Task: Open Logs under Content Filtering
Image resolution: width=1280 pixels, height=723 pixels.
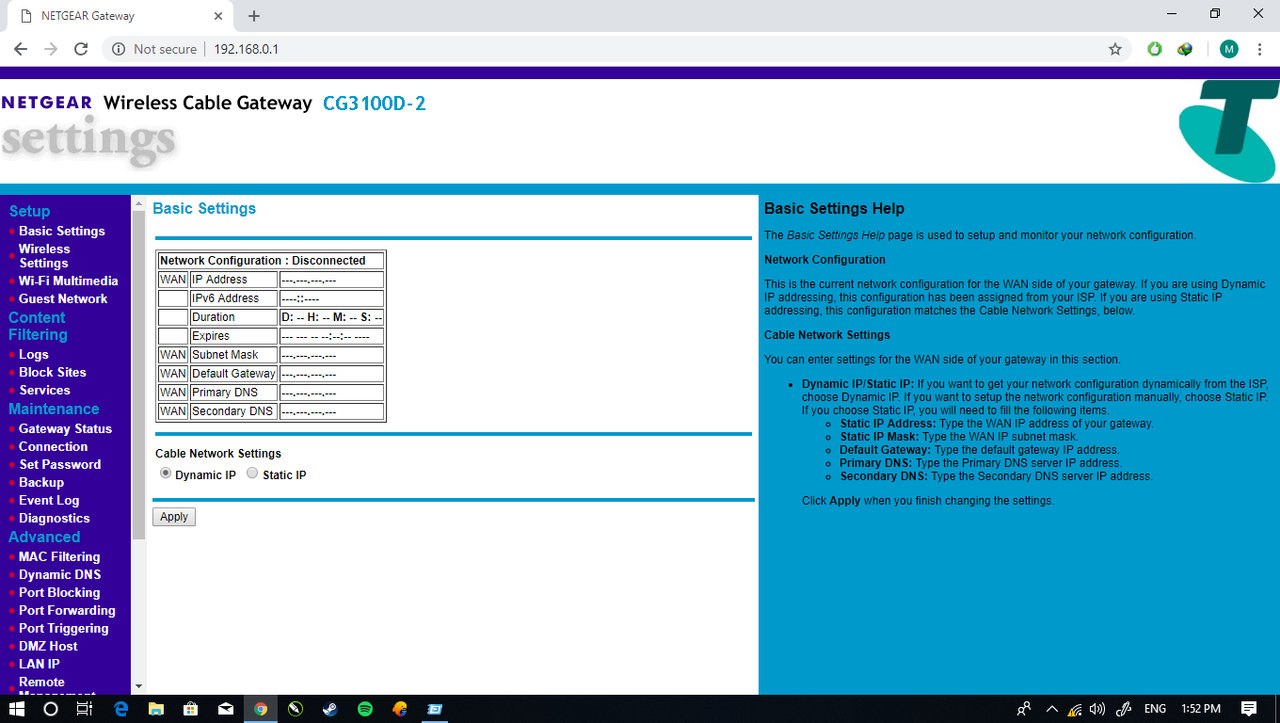Action: pyautogui.click(x=34, y=354)
